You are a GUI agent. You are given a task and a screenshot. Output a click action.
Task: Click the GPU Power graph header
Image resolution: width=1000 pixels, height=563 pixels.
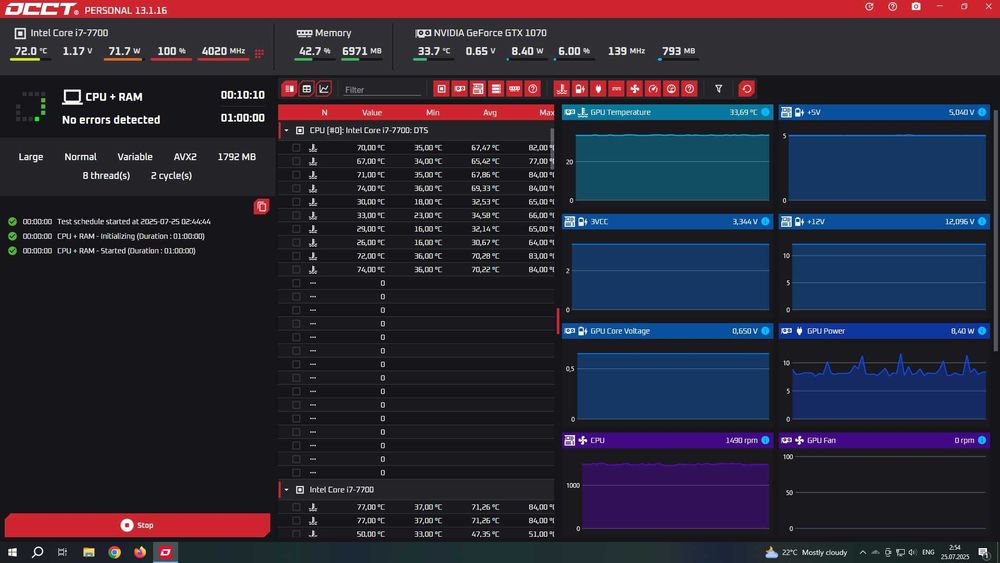point(884,331)
